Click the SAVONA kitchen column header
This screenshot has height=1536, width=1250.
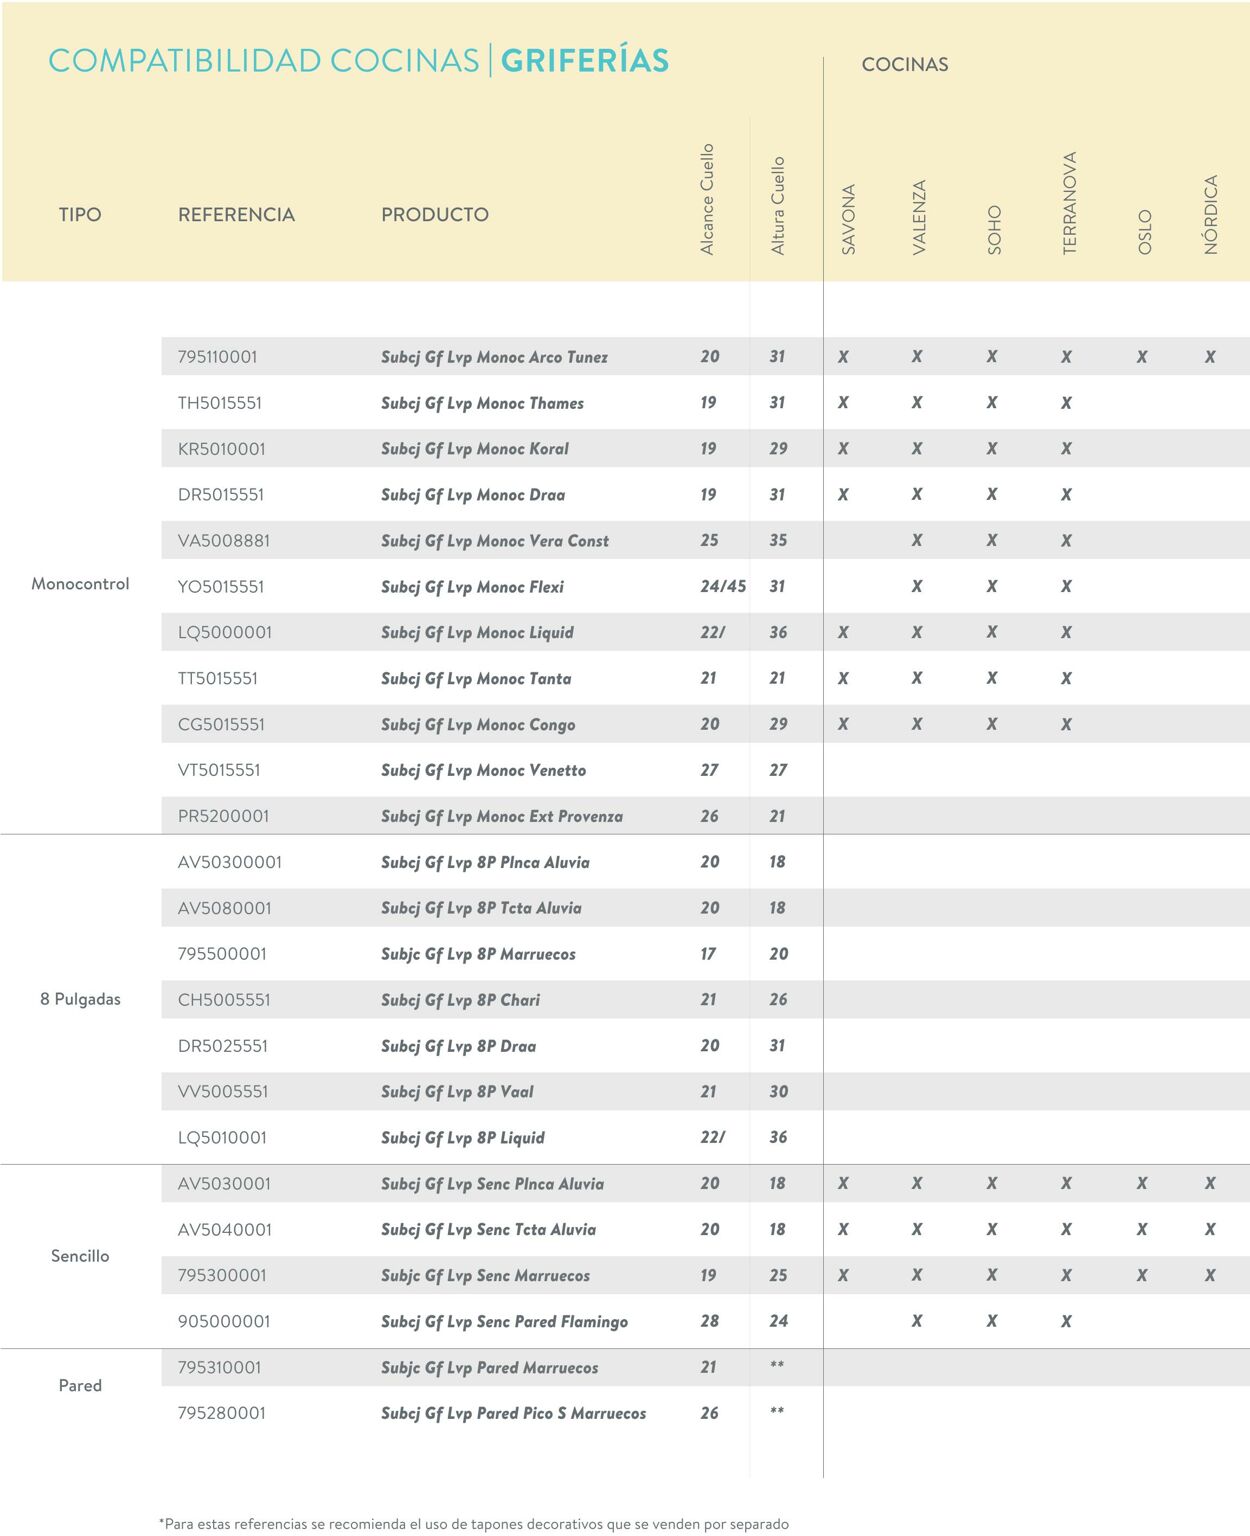click(x=848, y=219)
